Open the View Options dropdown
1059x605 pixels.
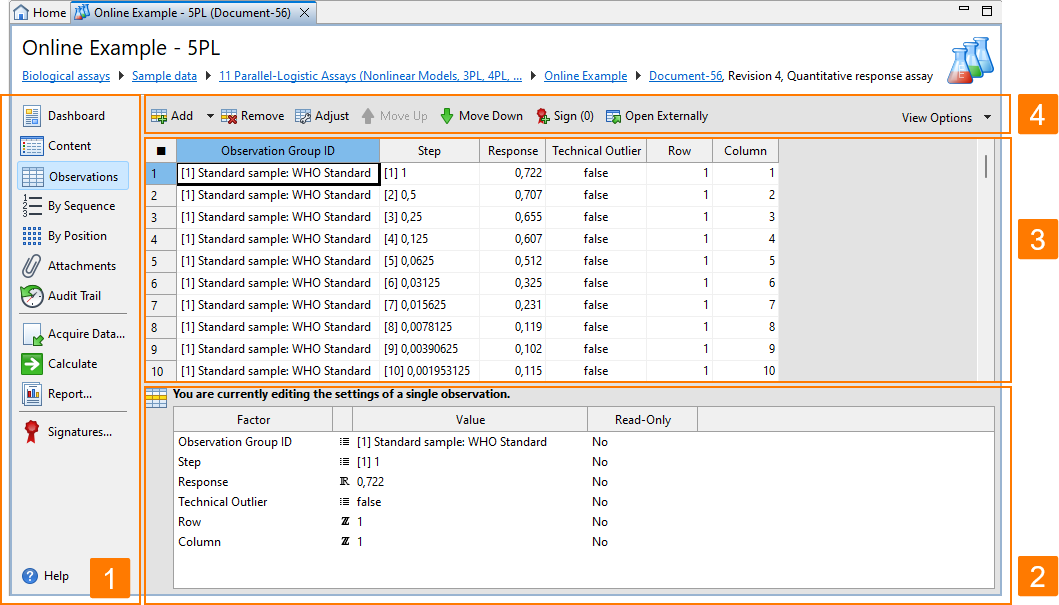[x=946, y=117]
